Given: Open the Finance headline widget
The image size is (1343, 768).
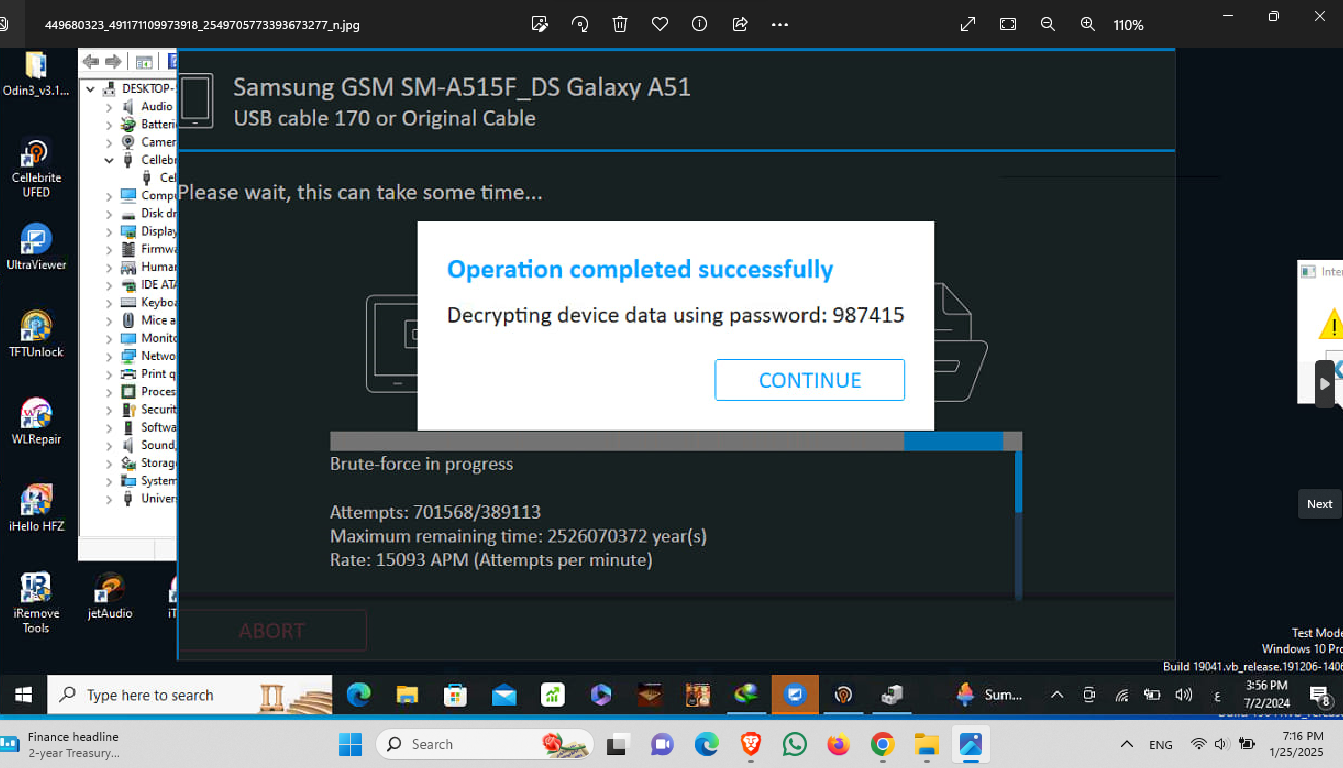Looking at the screenshot, I should pyautogui.click(x=62, y=744).
